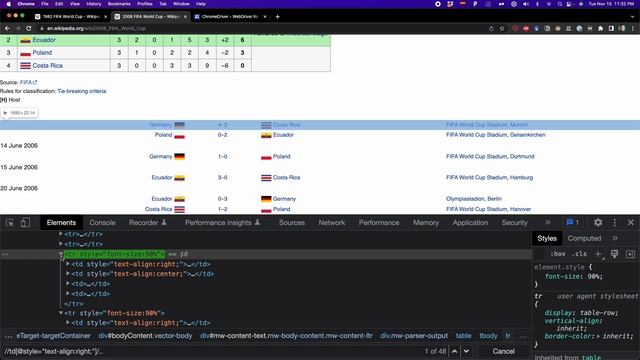
Task: Select table in the breadcrumb bar
Action: 463,336
